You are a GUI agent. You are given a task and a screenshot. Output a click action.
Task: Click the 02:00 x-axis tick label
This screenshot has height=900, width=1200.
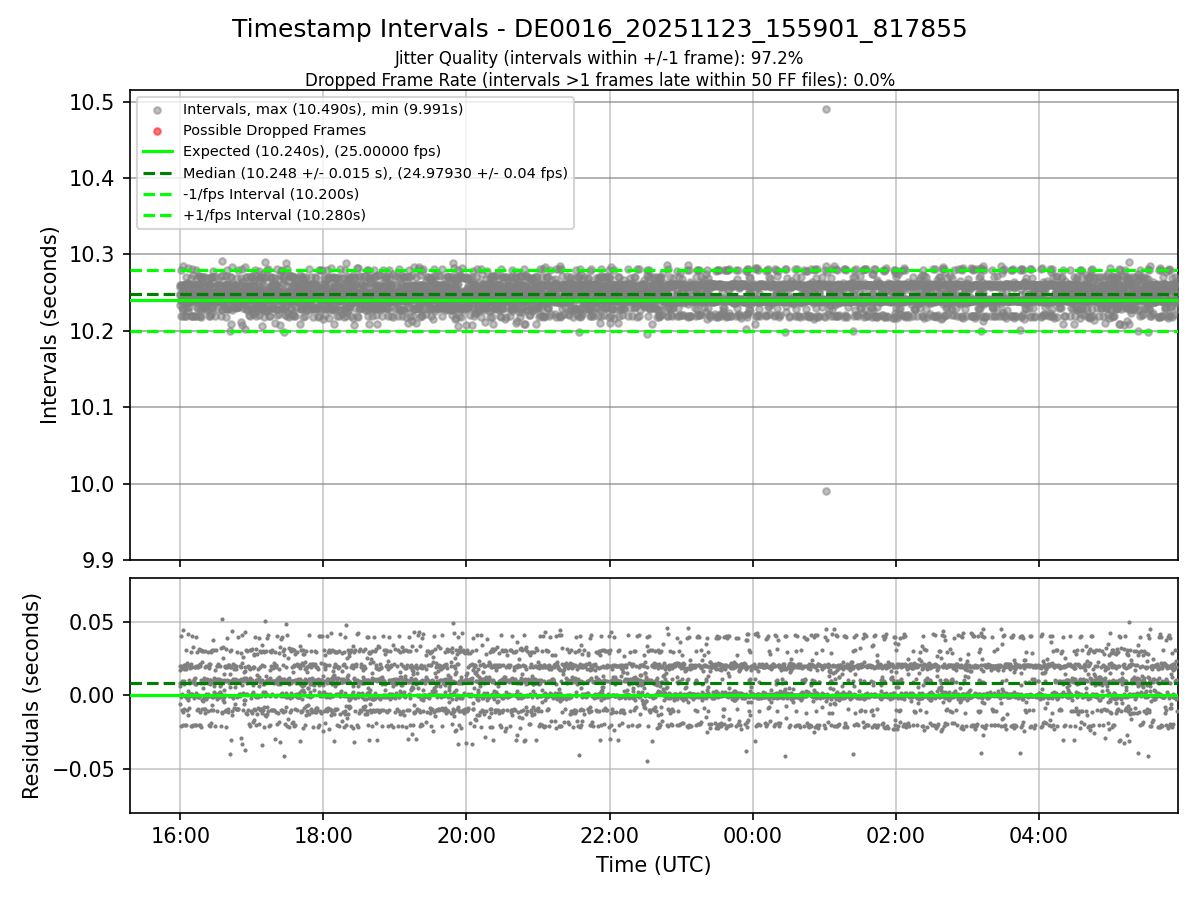click(x=895, y=835)
